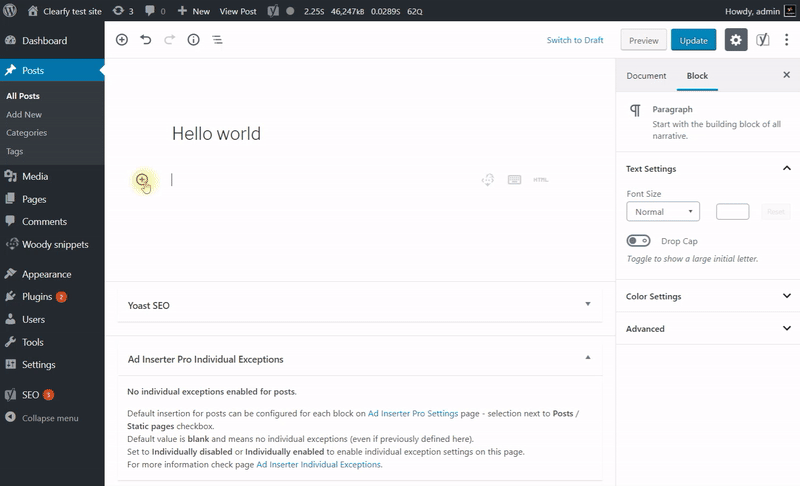Viewport: 800px width, 486px height.
Task: Click the Switch to Draft link
Action: [x=575, y=40]
